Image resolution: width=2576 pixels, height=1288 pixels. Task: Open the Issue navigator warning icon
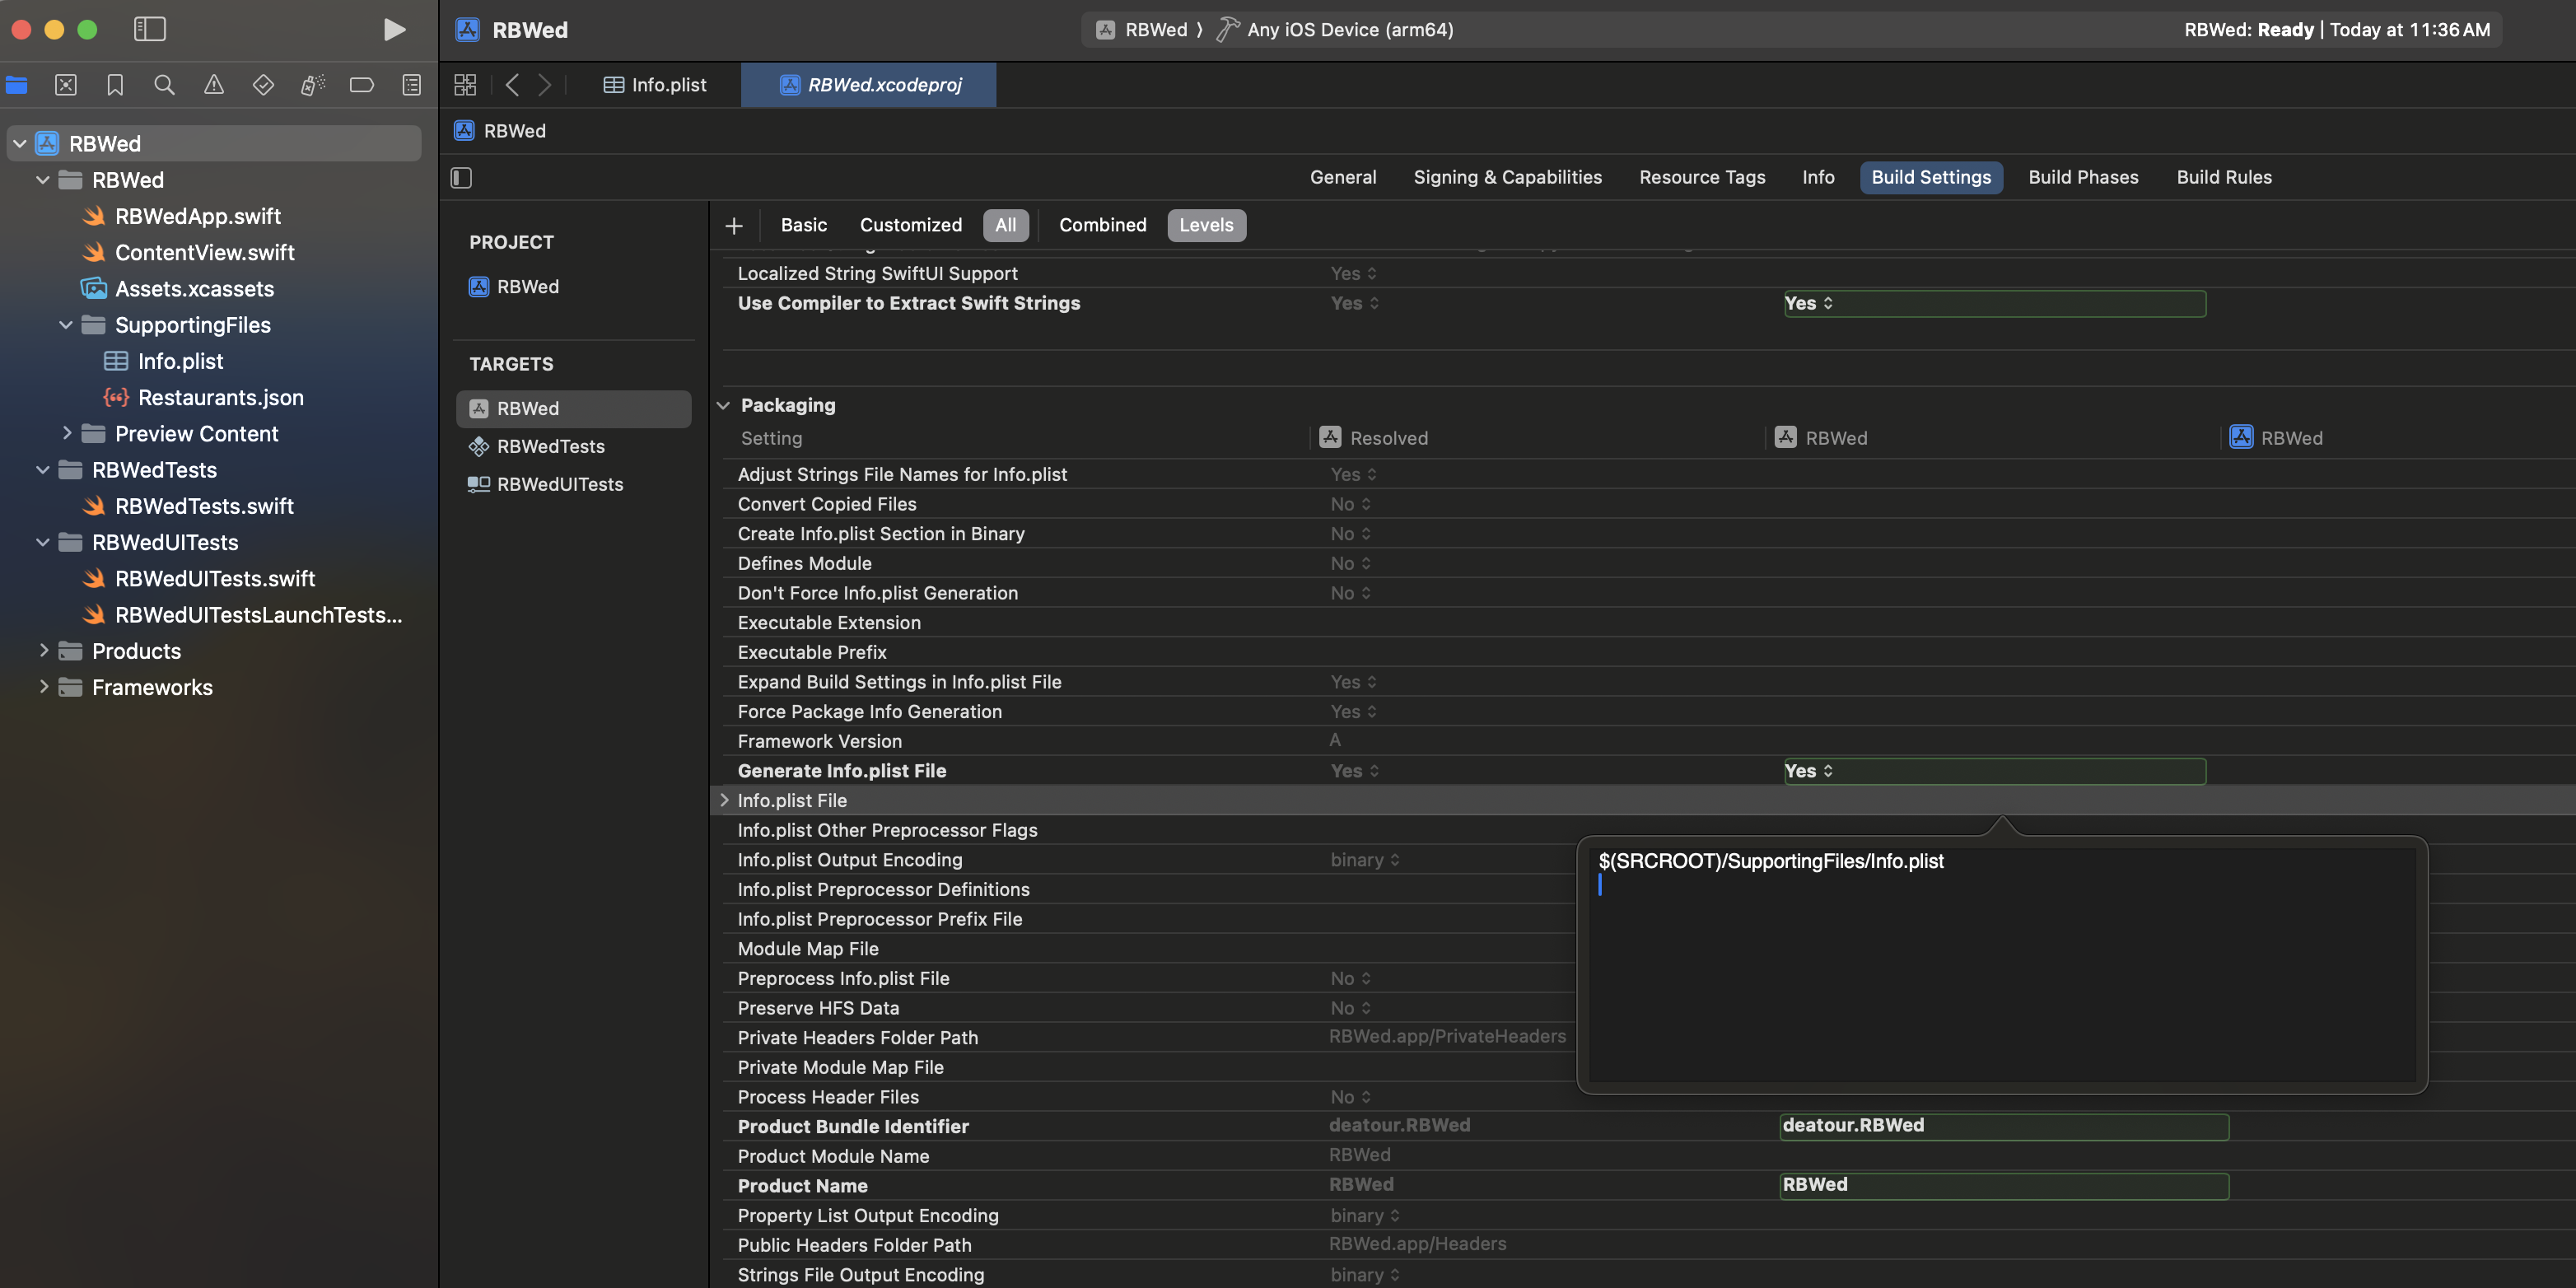214,85
